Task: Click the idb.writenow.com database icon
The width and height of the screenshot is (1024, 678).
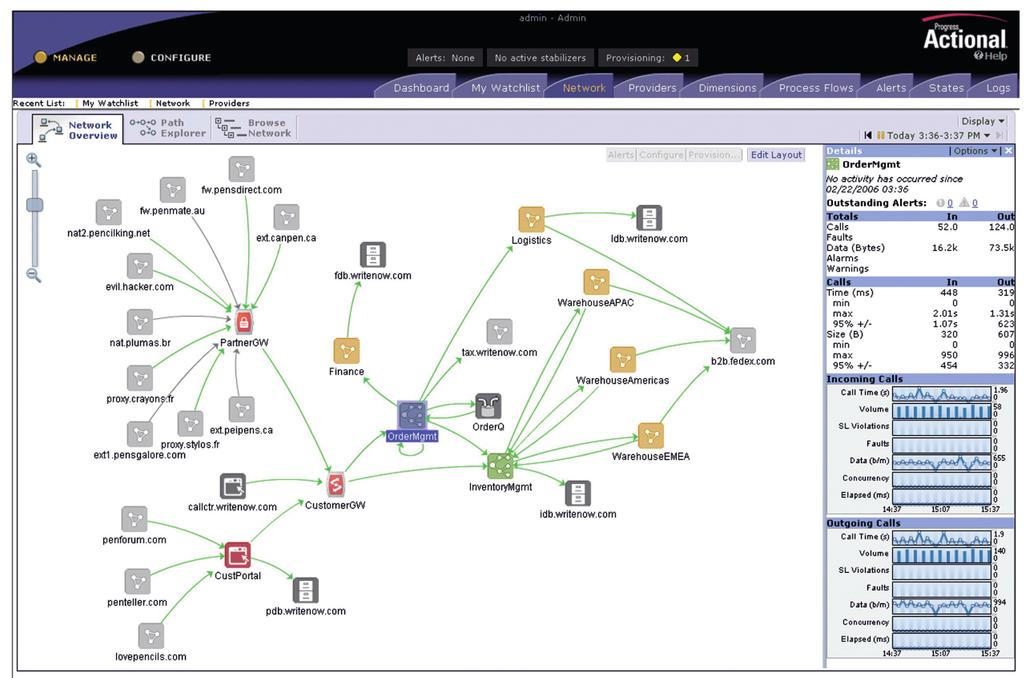Action: [x=577, y=494]
